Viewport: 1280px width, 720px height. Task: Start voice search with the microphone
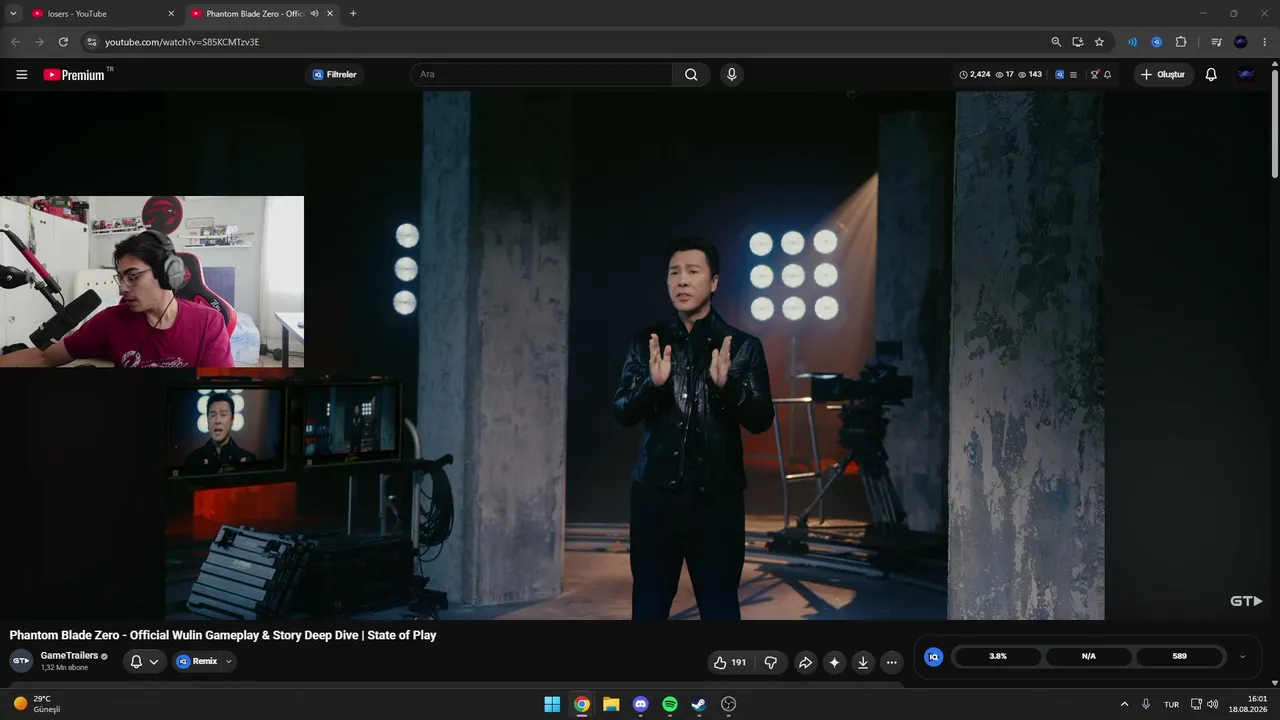coord(732,75)
